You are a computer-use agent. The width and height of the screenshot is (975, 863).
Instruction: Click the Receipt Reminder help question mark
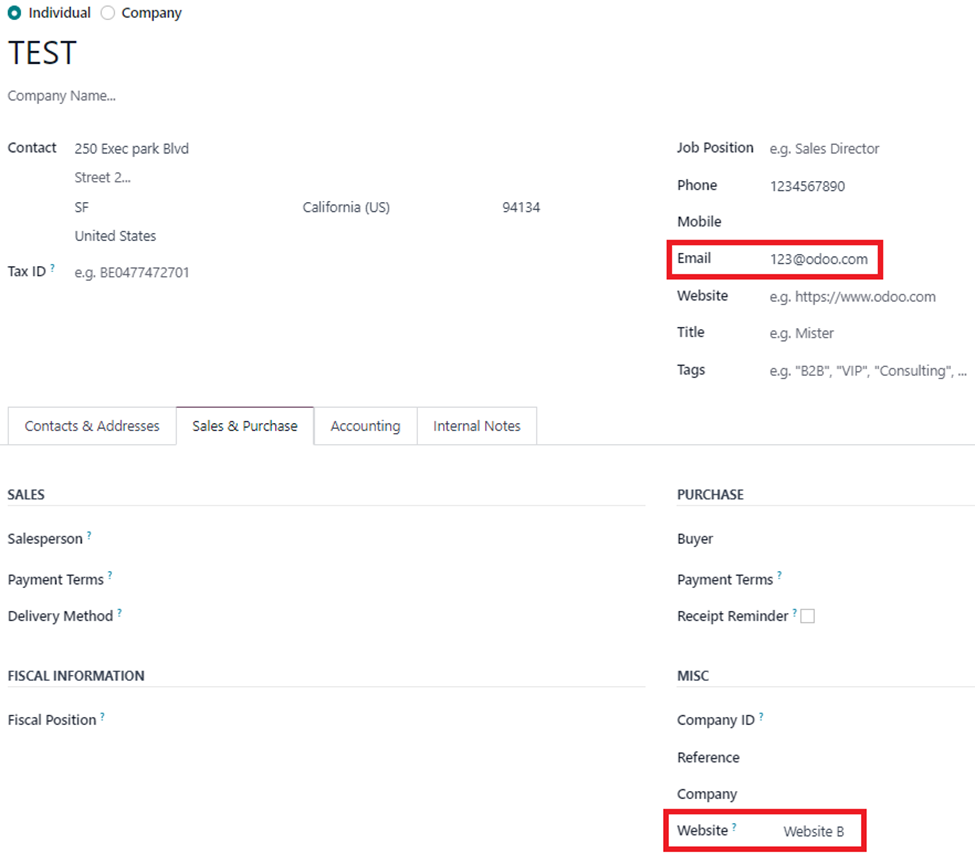tap(794, 612)
